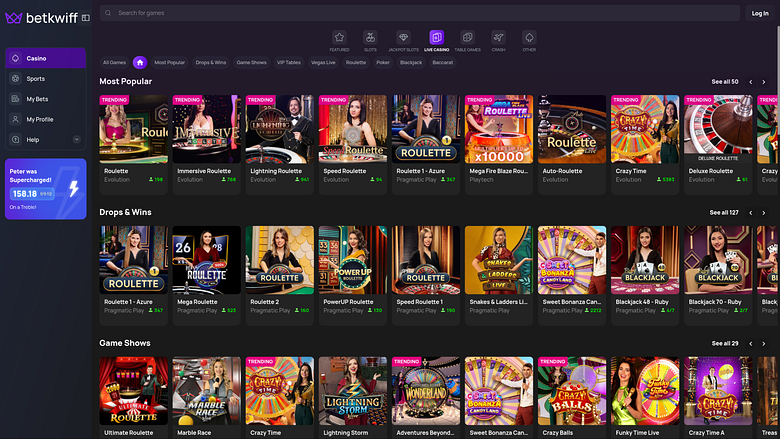Click the Log In button

760,13
